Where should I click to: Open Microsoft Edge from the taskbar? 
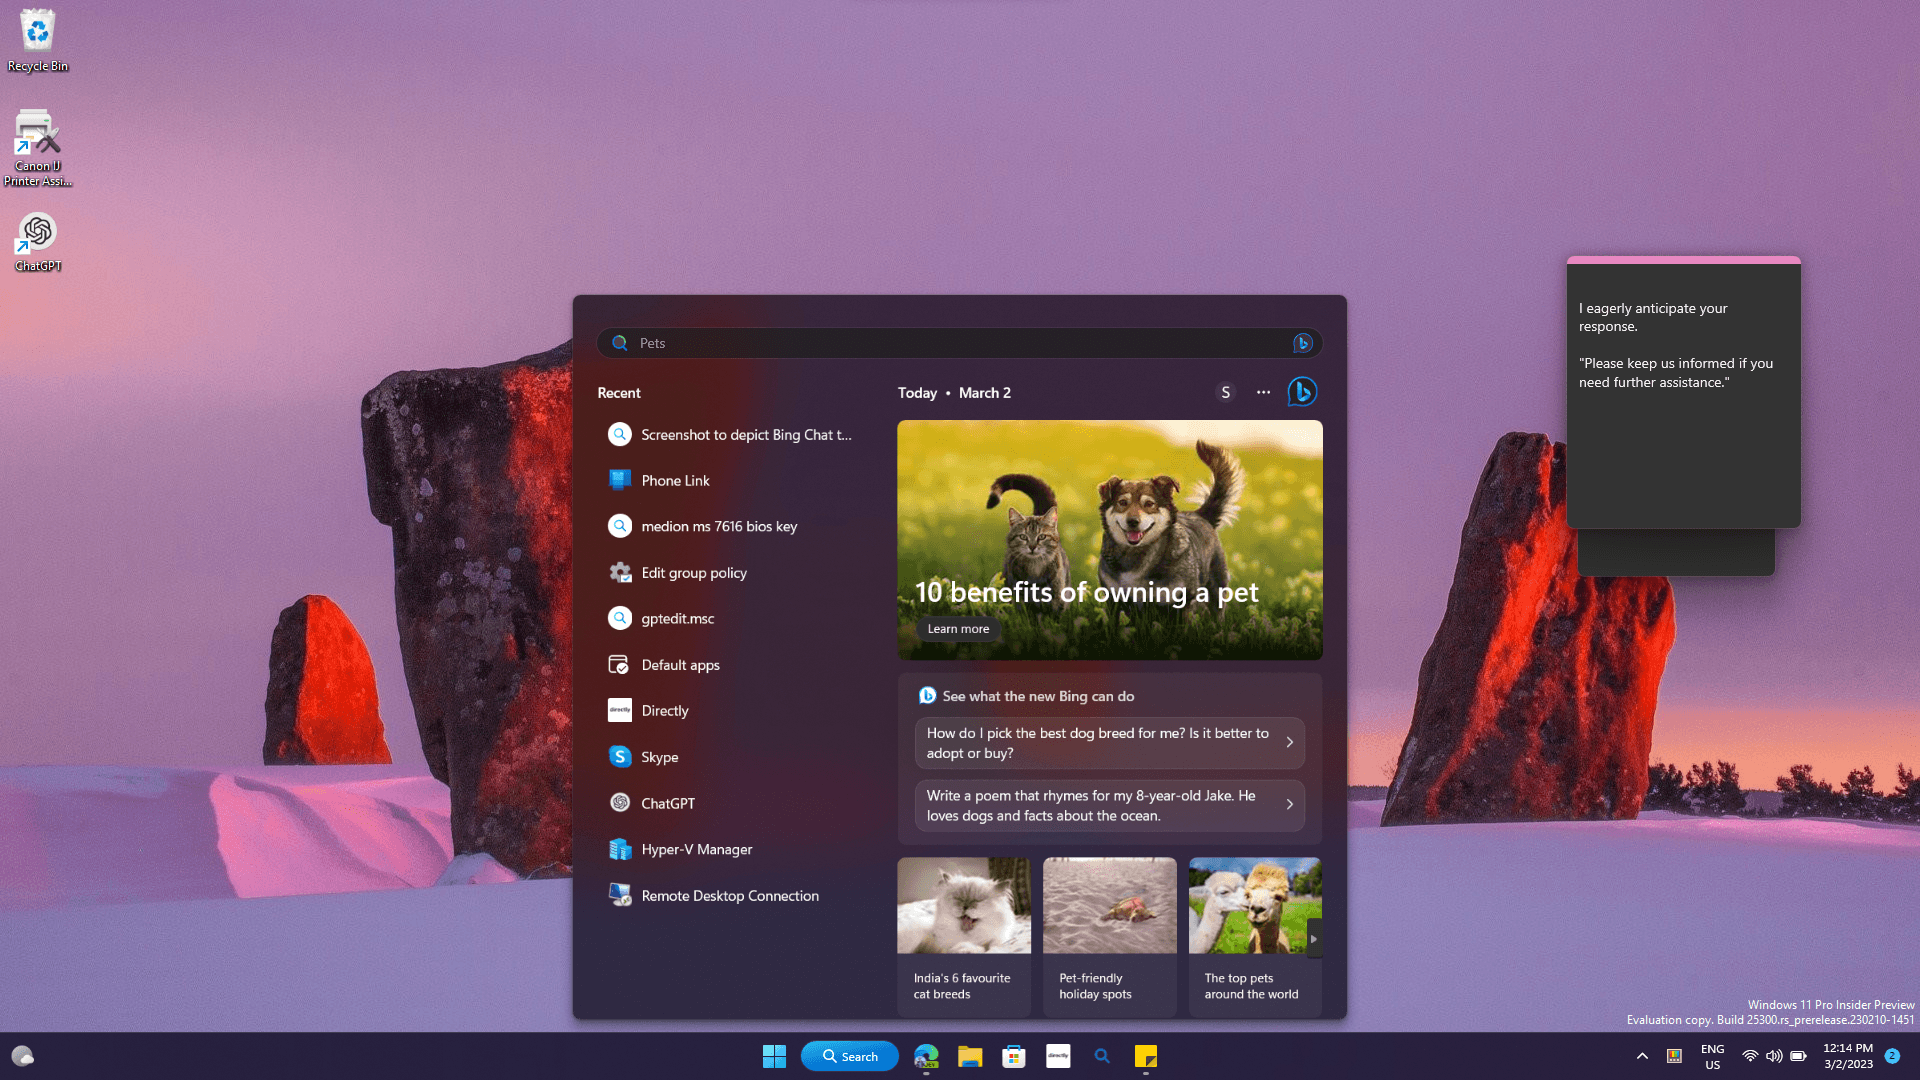click(x=926, y=1056)
